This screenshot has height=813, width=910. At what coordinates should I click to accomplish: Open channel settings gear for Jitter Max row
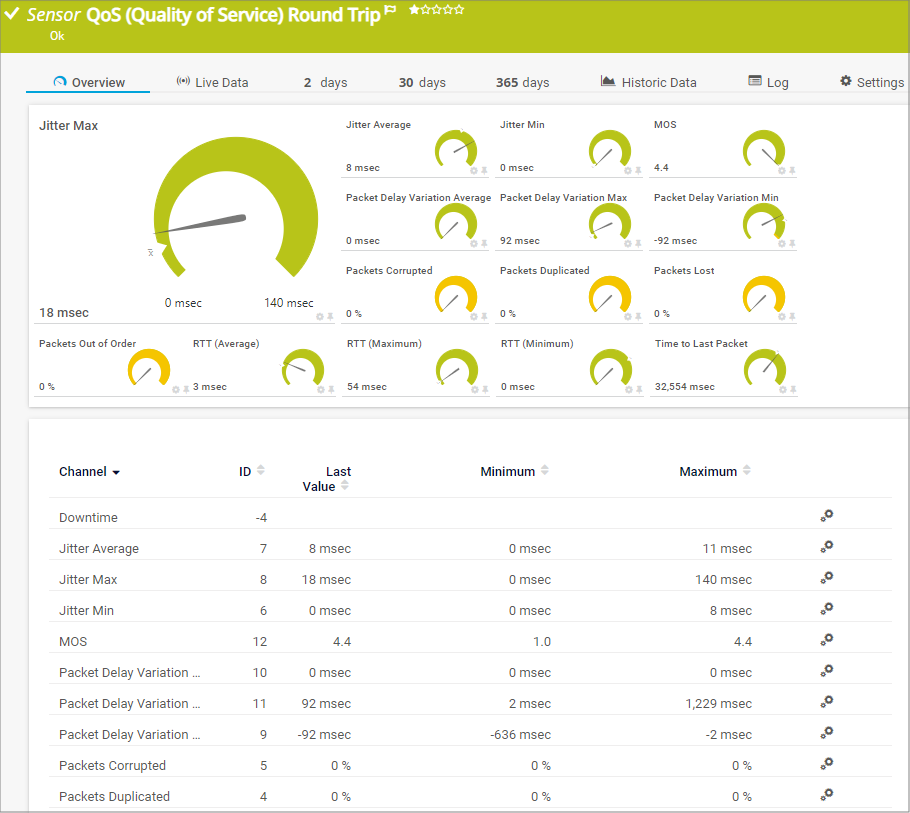click(x=826, y=578)
